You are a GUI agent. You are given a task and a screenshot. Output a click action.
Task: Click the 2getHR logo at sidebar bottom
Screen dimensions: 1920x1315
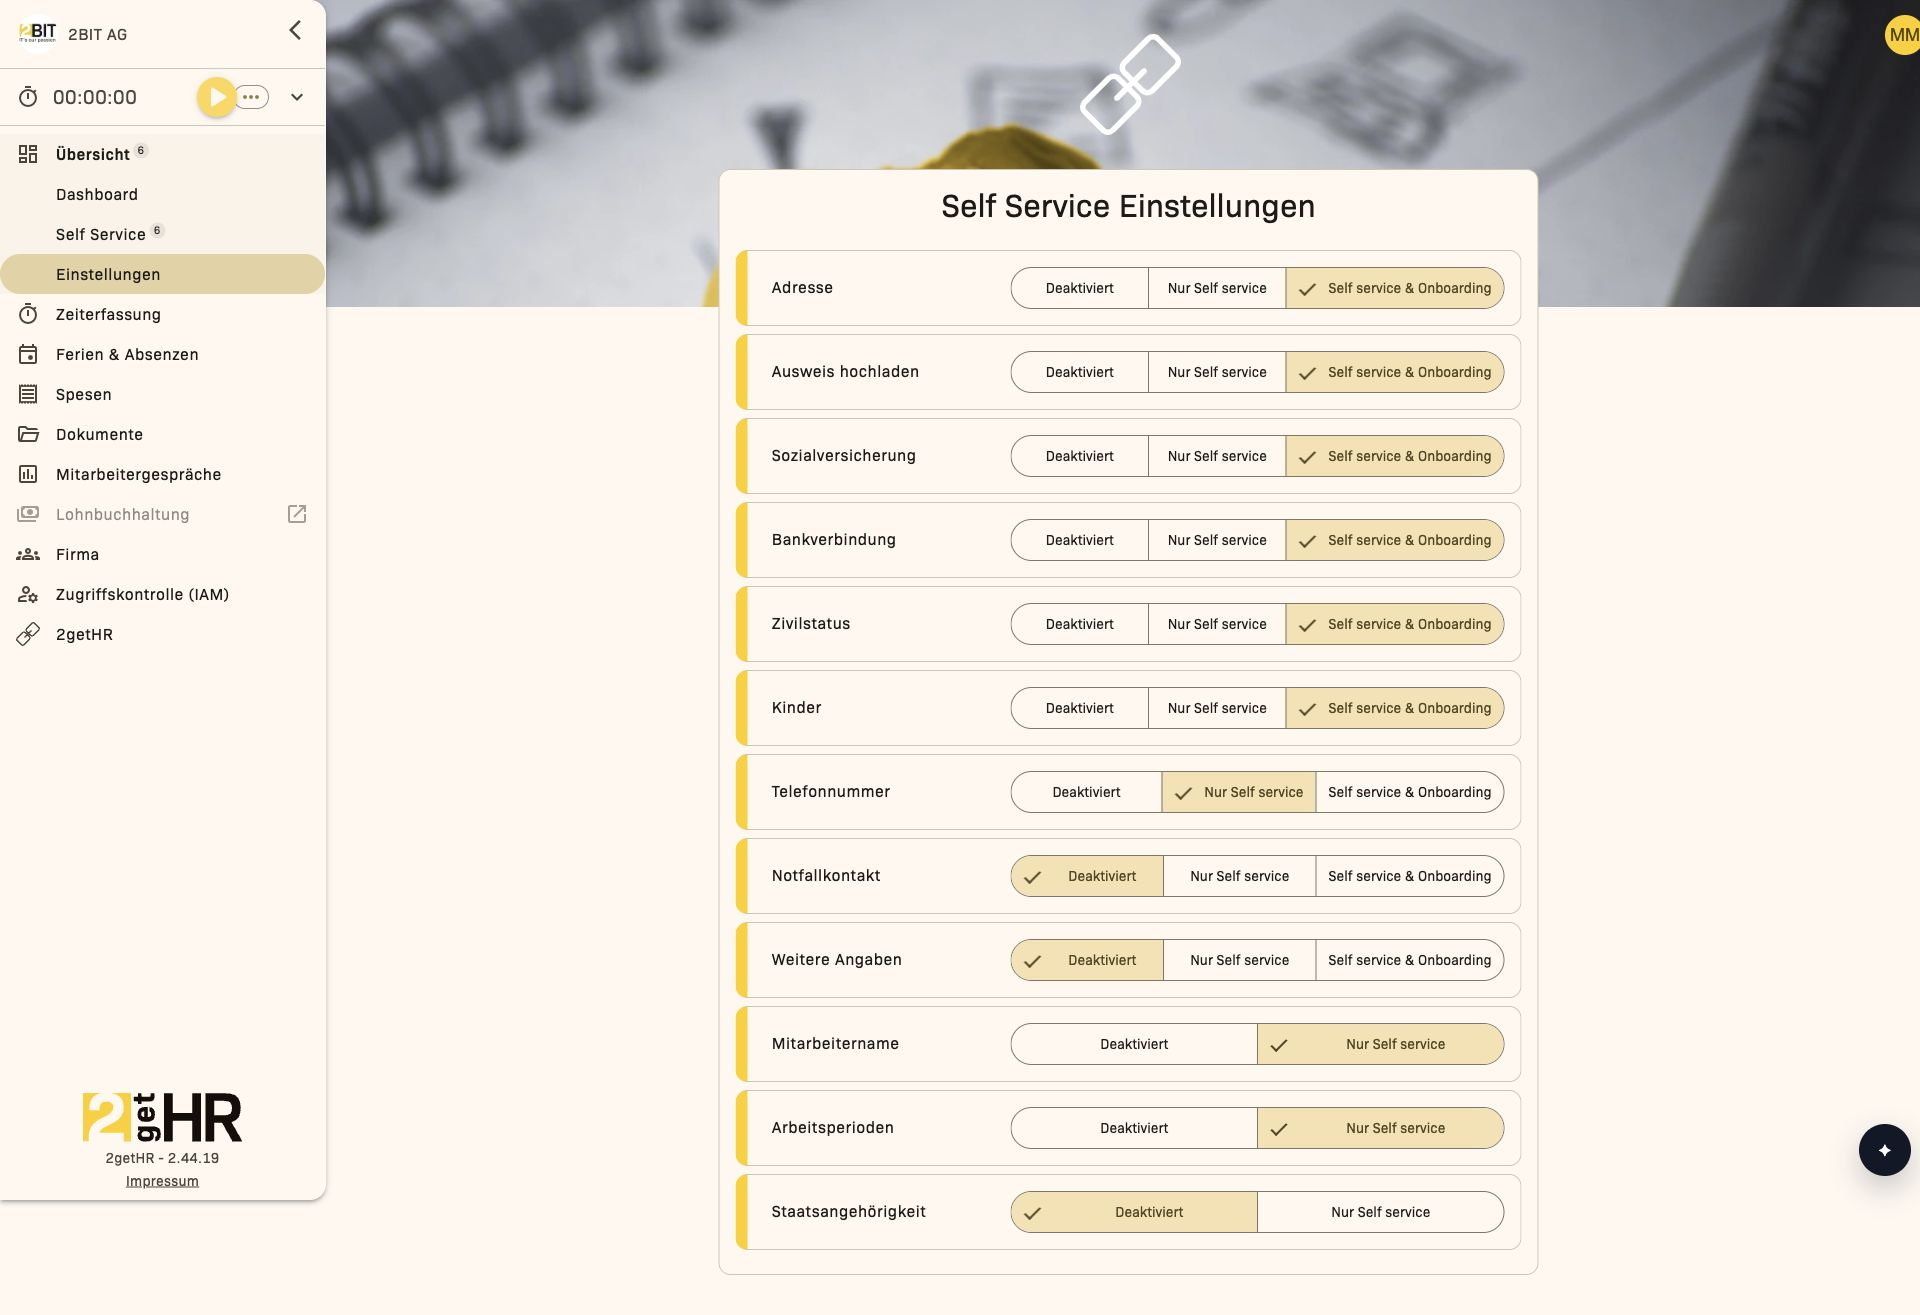[162, 1117]
